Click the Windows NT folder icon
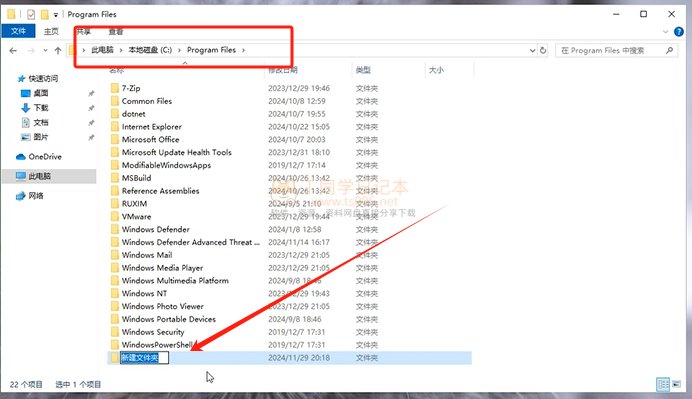Viewport: 692px width, 399px height. (x=115, y=293)
